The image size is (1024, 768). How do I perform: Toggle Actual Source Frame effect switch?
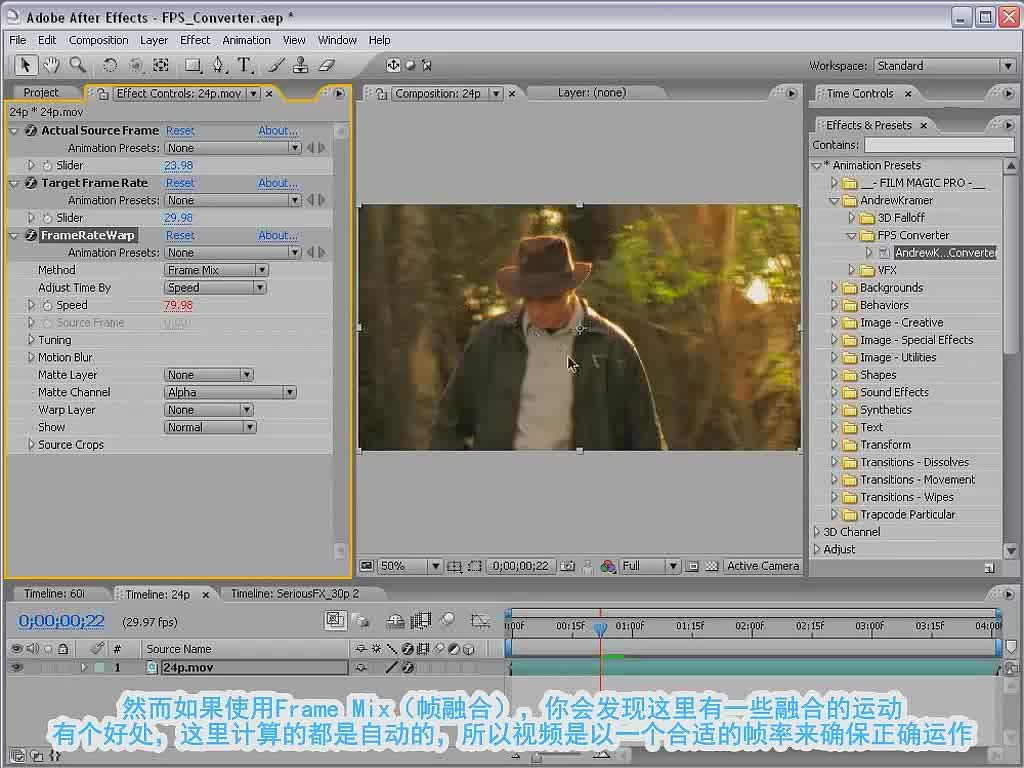(x=30, y=131)
